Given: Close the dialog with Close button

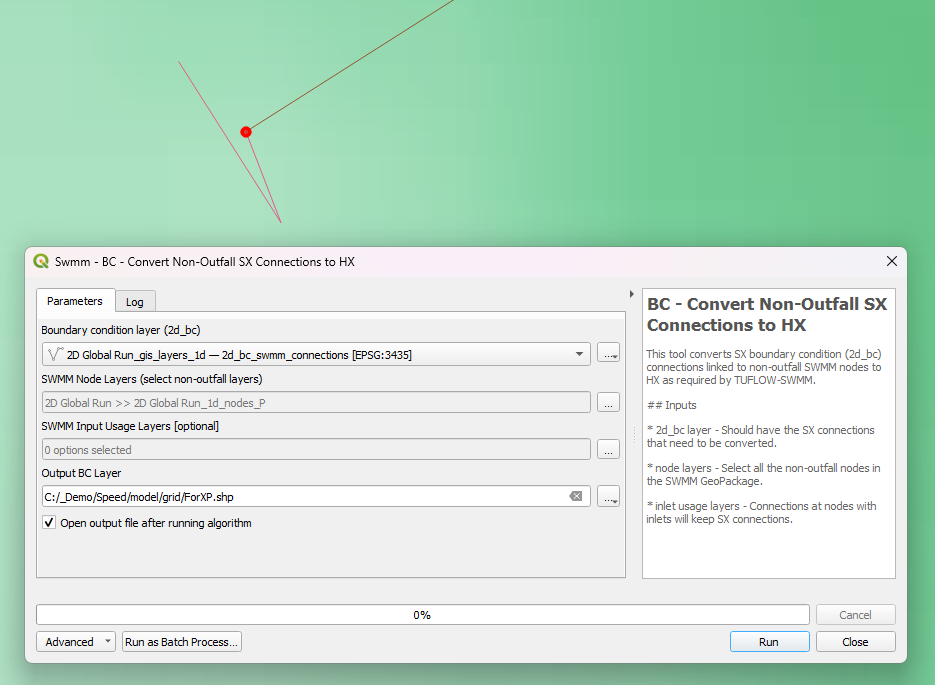Looking at the screenshot, I should tap(855, 641).
